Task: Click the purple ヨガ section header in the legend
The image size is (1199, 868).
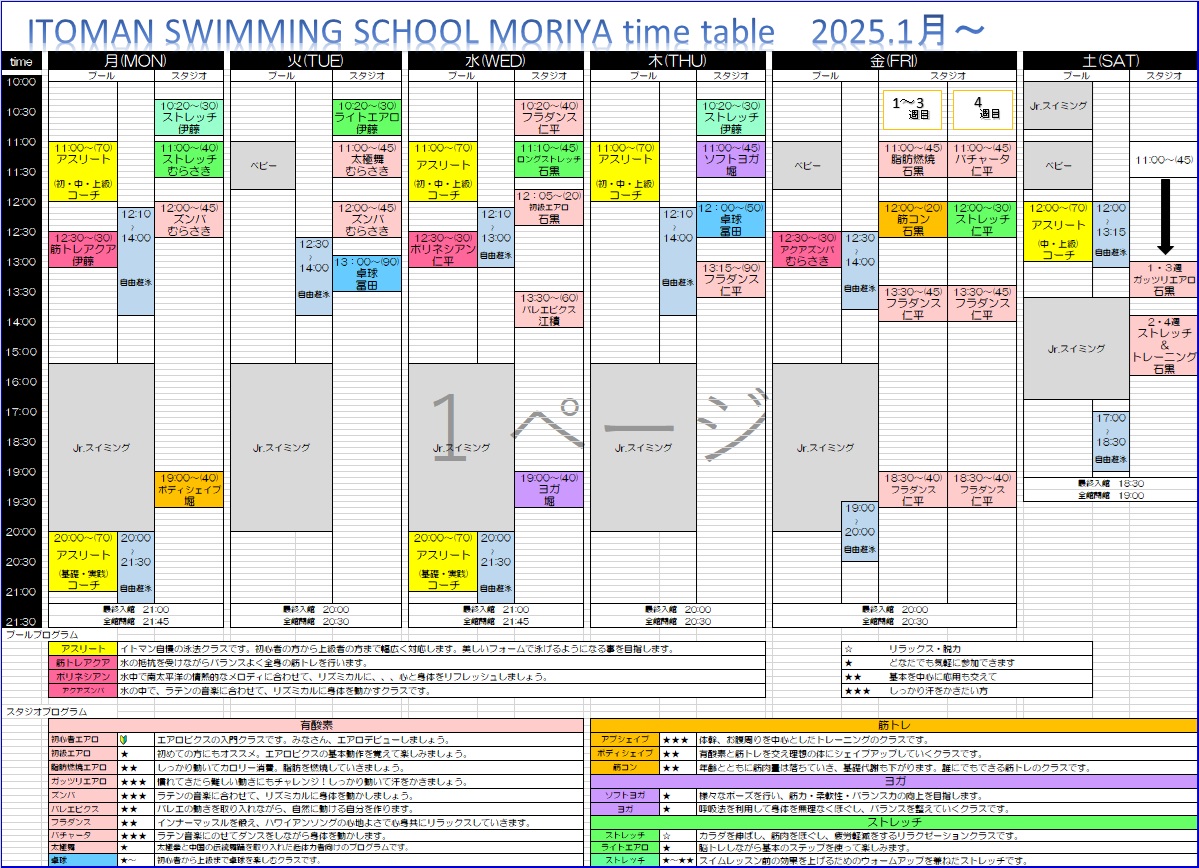Action: 894,781
